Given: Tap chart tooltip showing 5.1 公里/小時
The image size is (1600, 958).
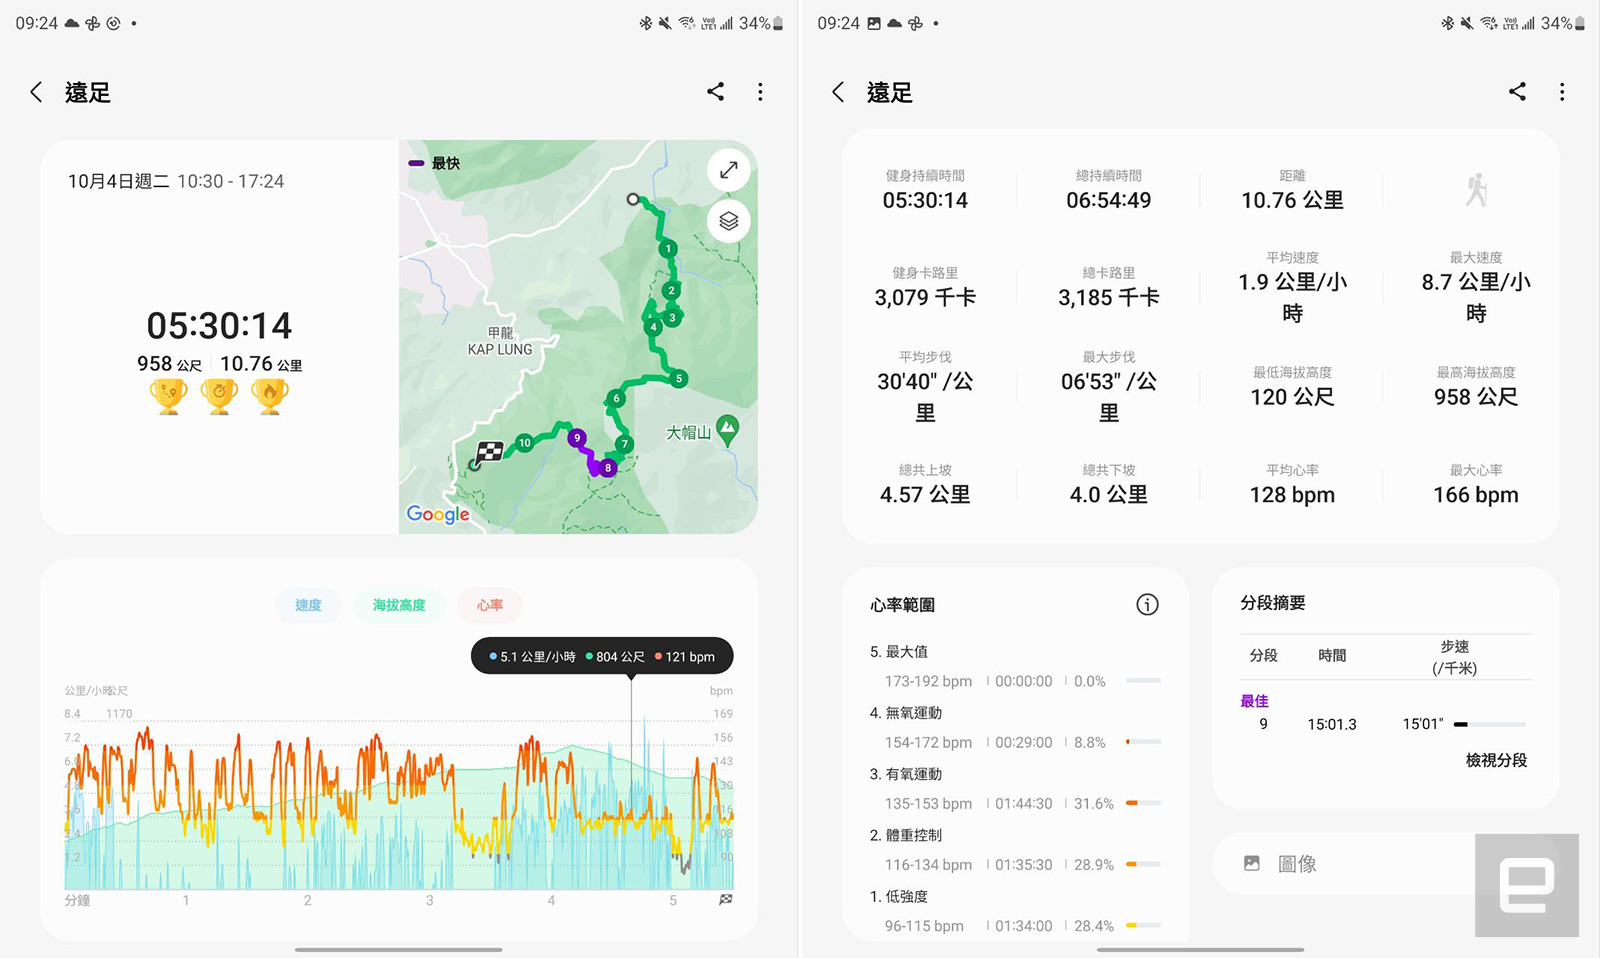Looking at the screenshot, I should 602,656.
